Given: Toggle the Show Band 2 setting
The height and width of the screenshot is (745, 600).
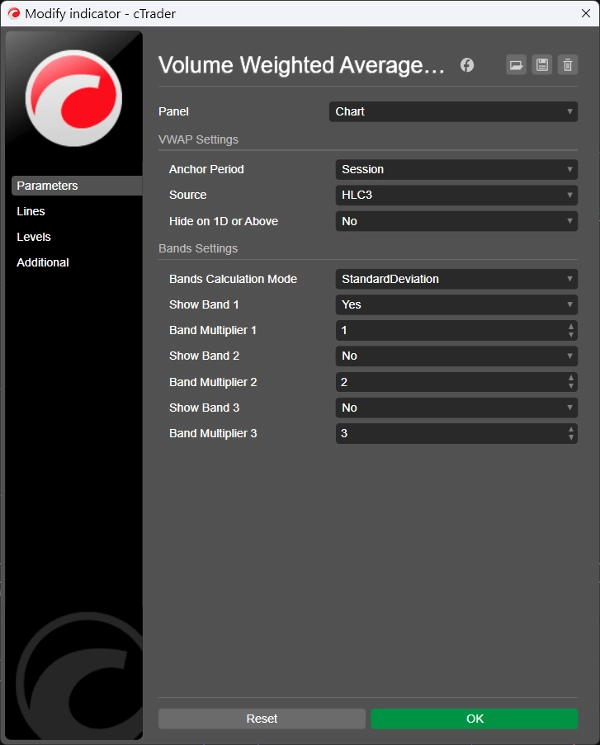Looking at the screenshot, I should pyautogui.click(x=456, y=356).
